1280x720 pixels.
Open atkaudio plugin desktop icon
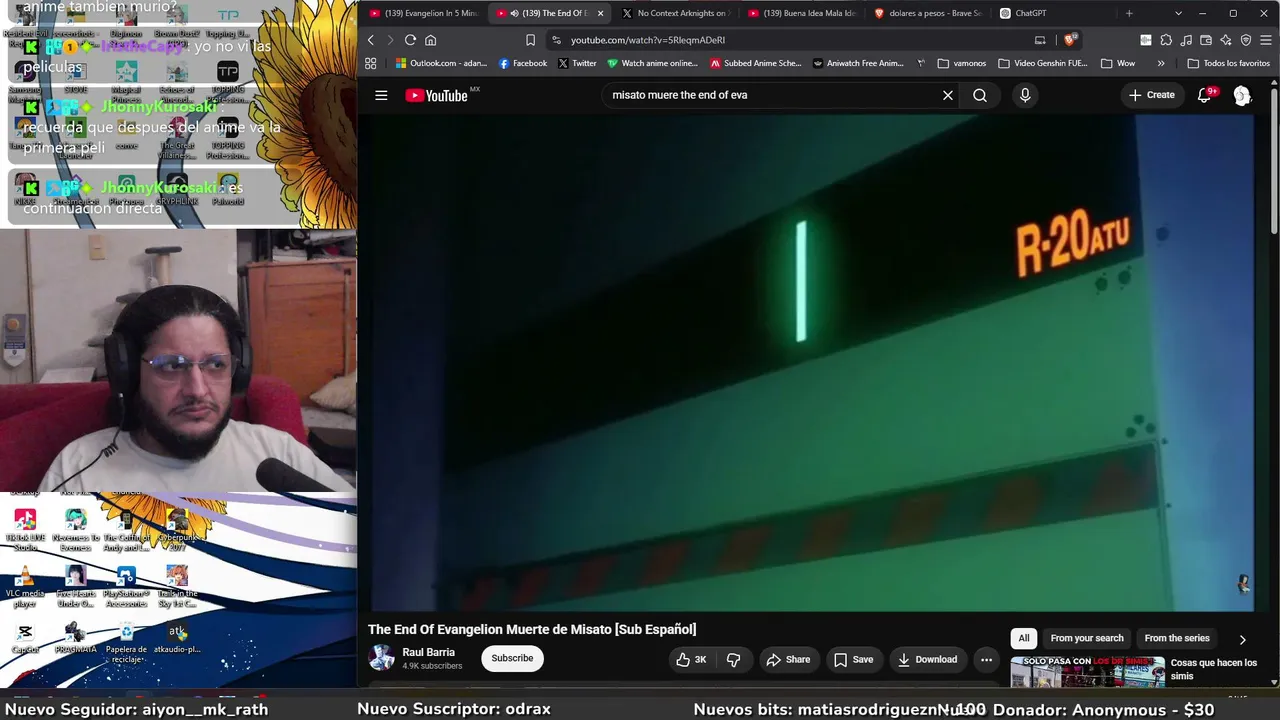[177, 638]
